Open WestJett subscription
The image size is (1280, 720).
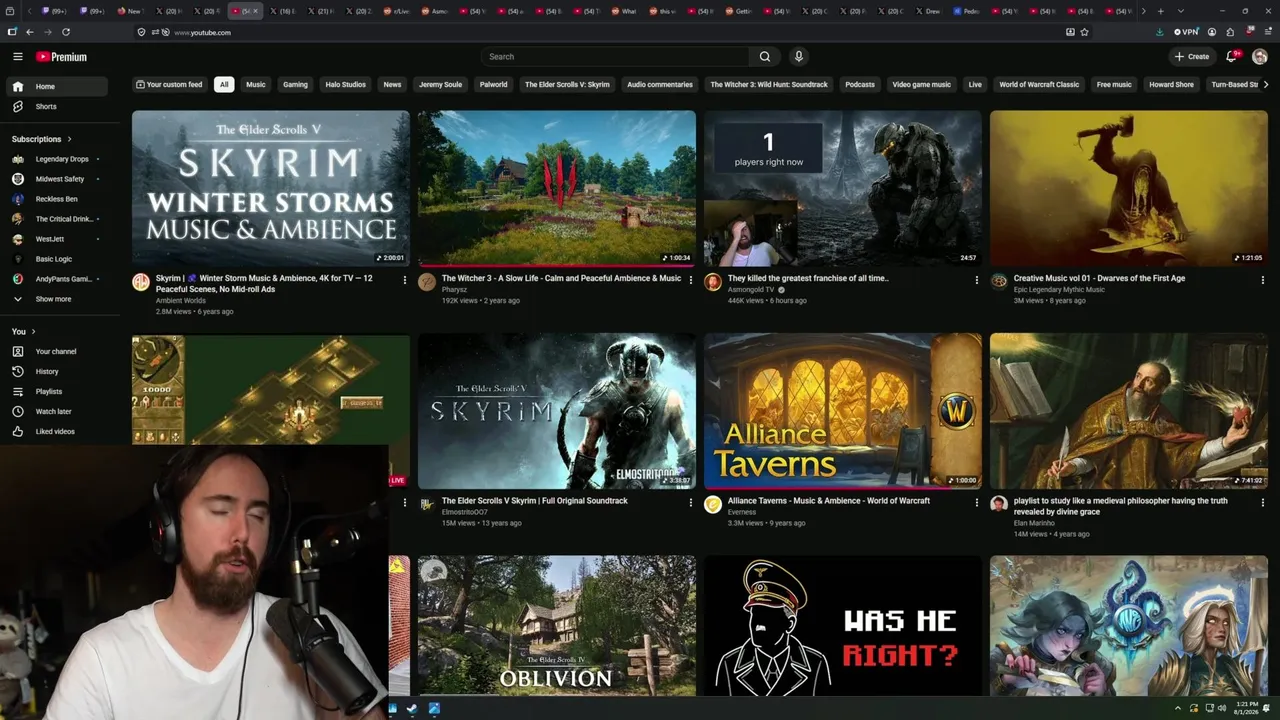(58, 239)
